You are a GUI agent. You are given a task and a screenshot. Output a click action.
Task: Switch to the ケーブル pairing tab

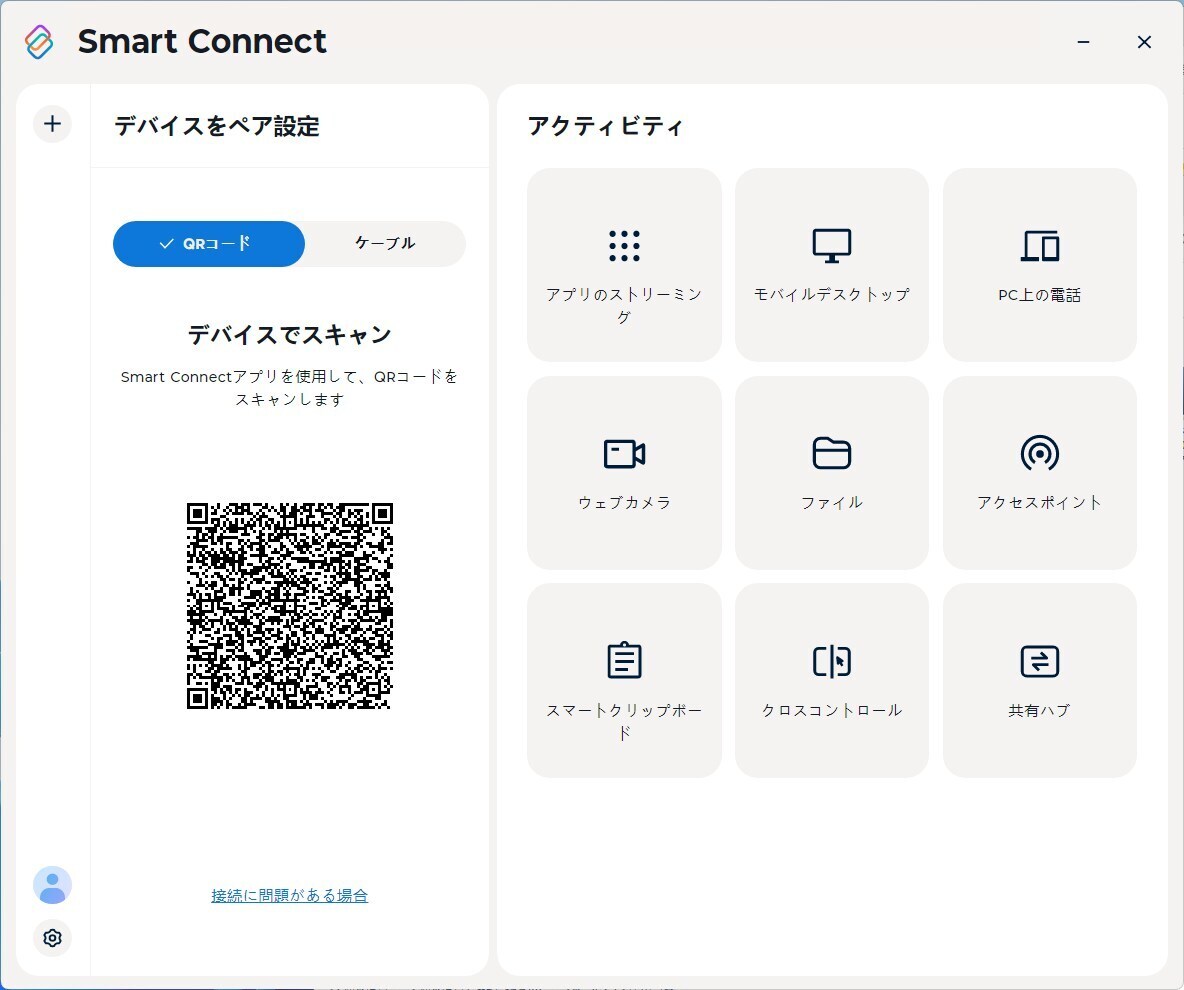coord(385,244)
